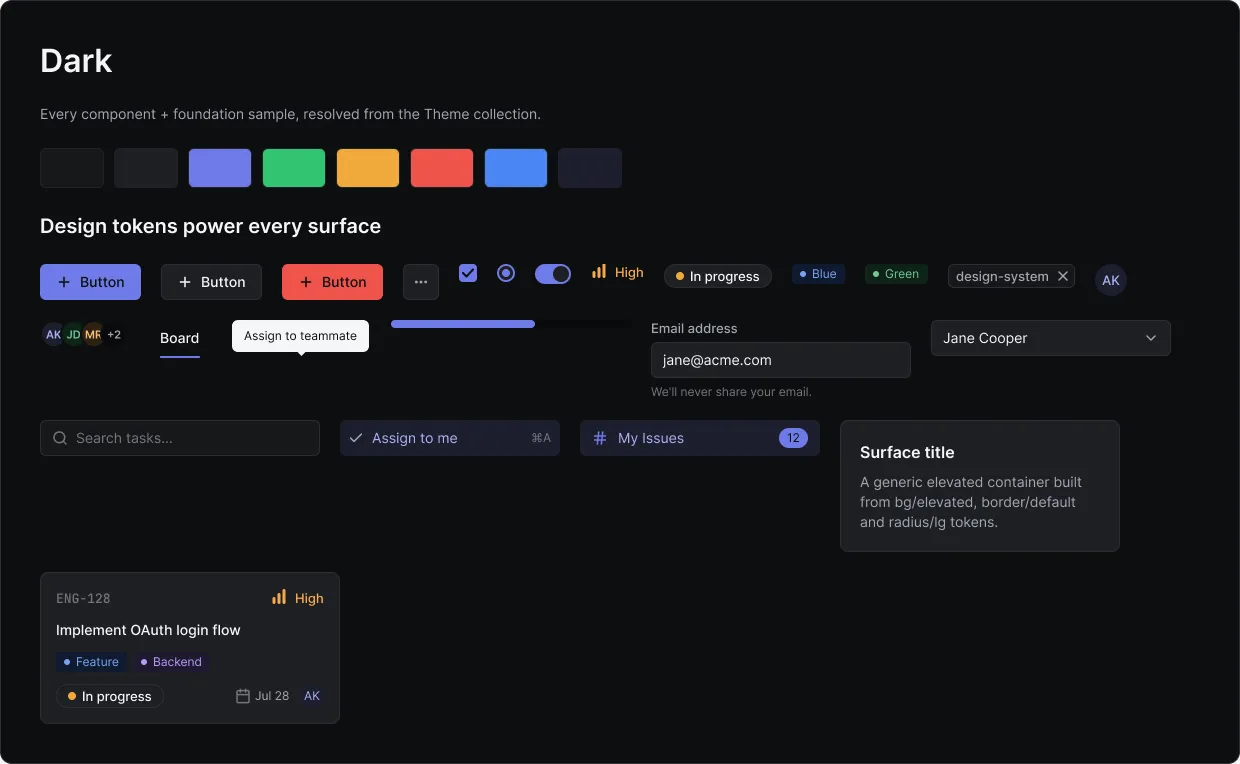Click the High priority icon on issue card
1240x764 pixels.
pos(279,597)
